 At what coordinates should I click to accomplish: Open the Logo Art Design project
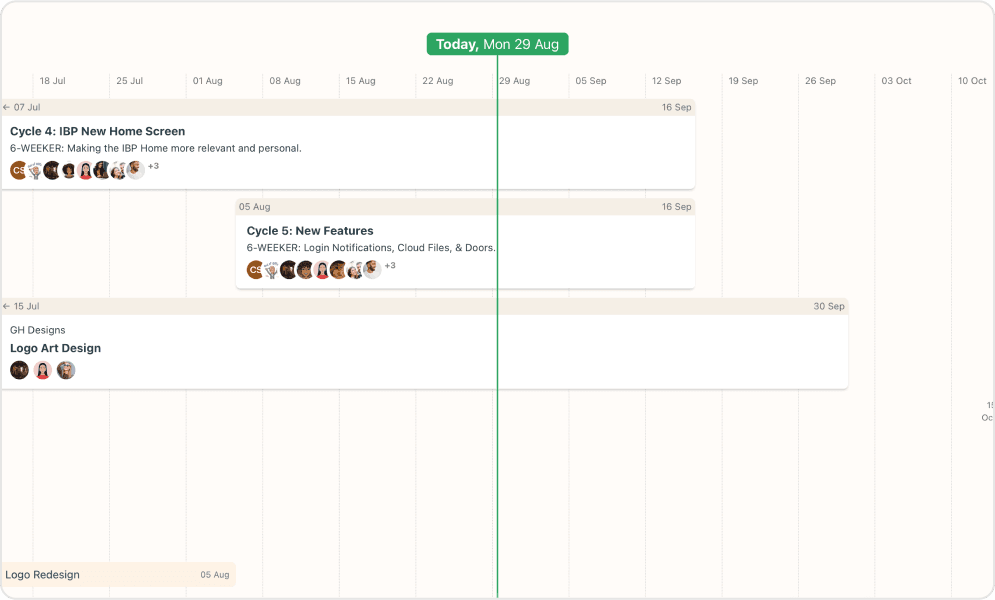pyautogui.click(x=425, y=344)
